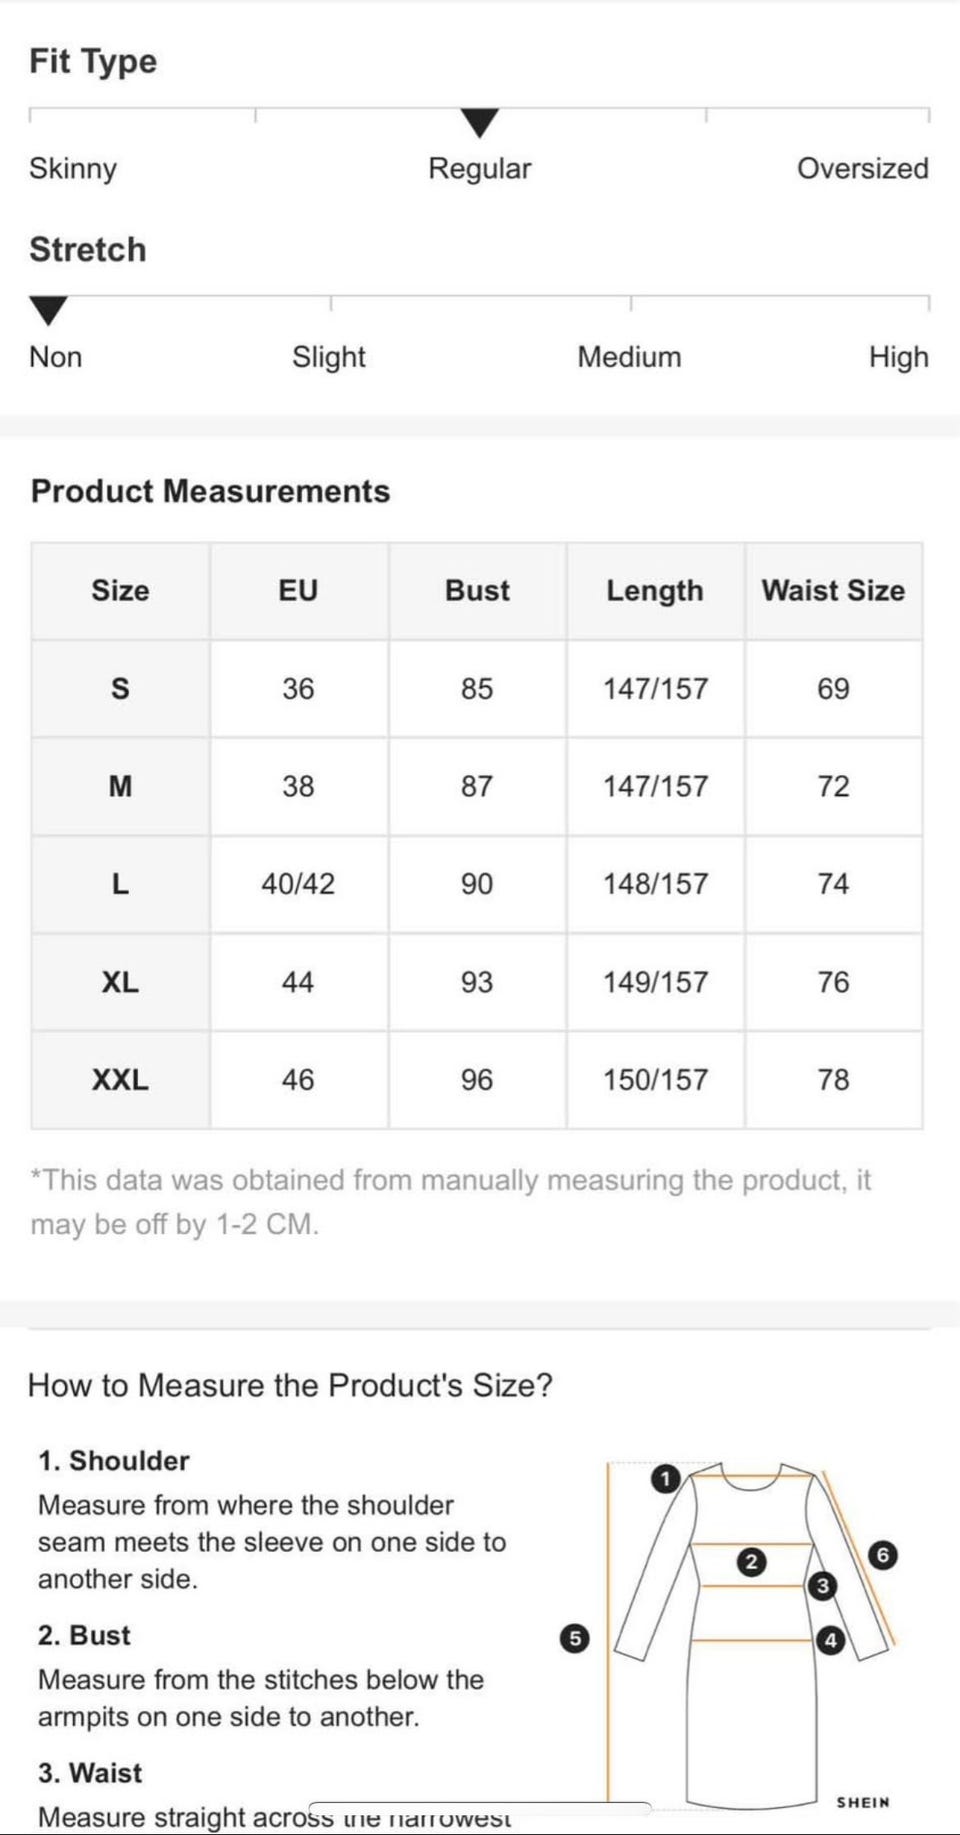The image size is (960, 1835).
Task: Tap the Waist Size column header
Action: pyautogui.click(x=833, y=590)
